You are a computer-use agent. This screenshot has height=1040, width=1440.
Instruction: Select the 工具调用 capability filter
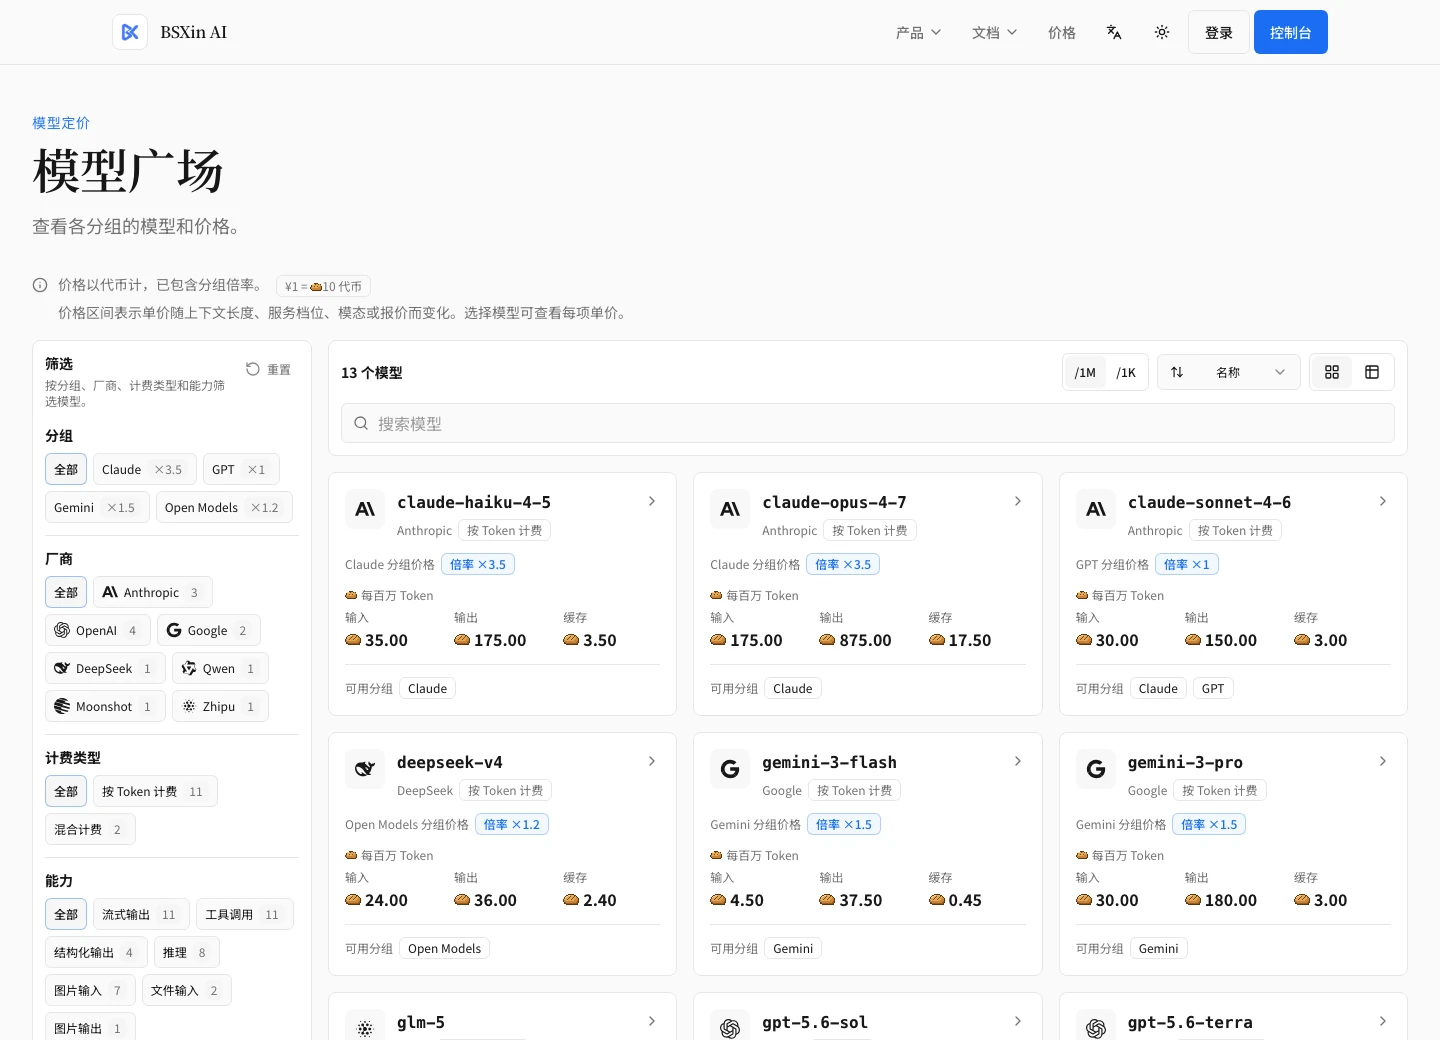pyautogui.click(x=245, y=914)
